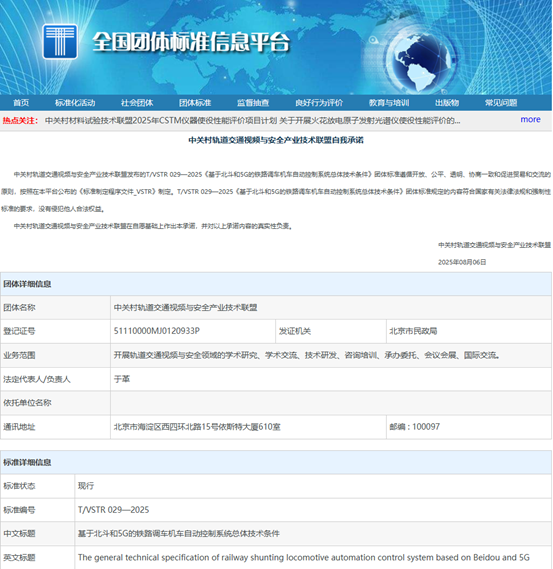This screenshot has width=553, height=569.
Task: Click the 法定代表人/负责人 label
Action: point(37,379)
